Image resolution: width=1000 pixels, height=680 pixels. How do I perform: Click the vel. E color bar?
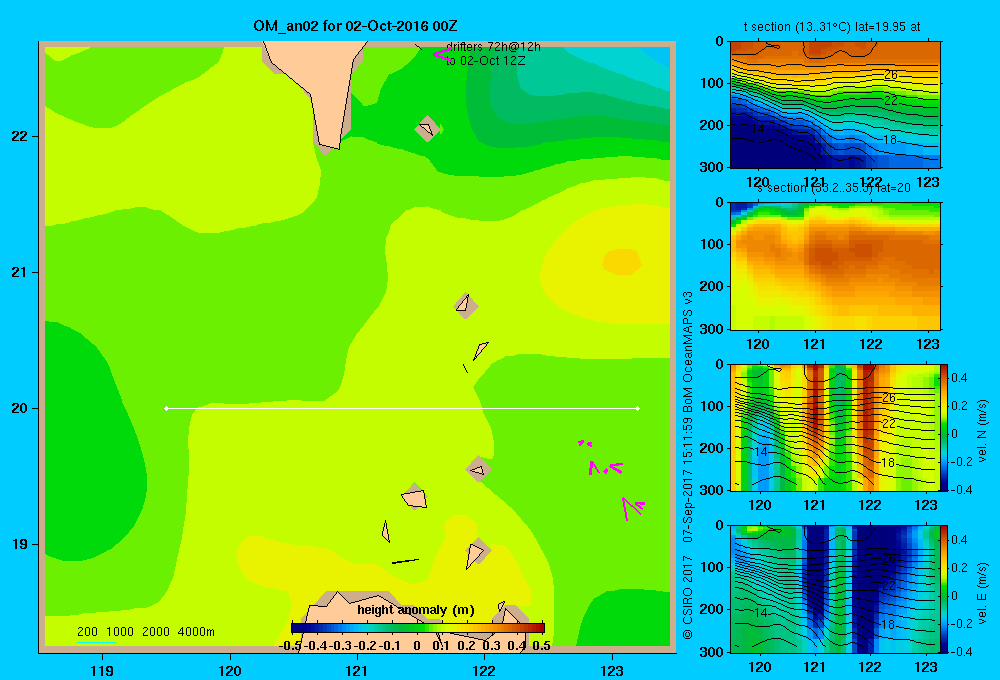(x=945, y=588)
